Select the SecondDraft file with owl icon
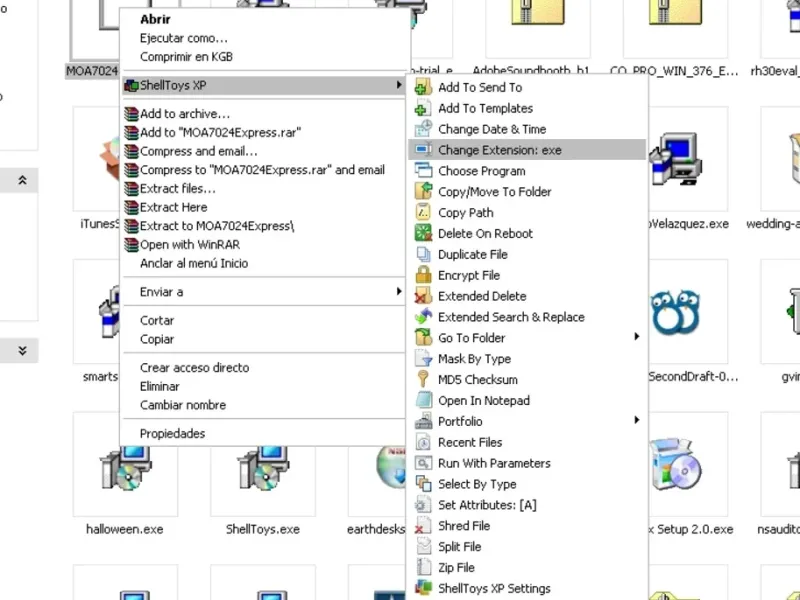Screen dimensions: 800x600 coord(675,313)
